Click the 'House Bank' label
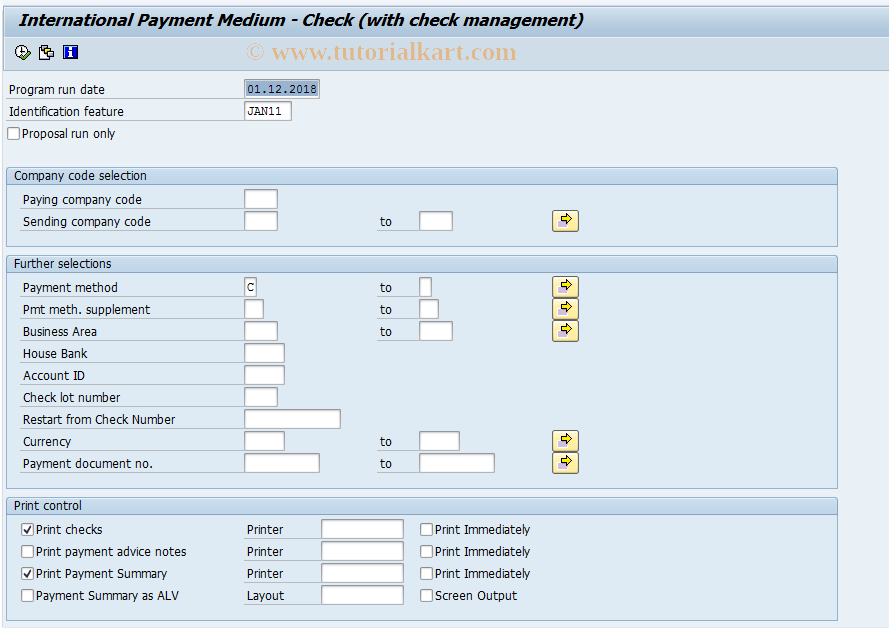 (x=55, y=354)
